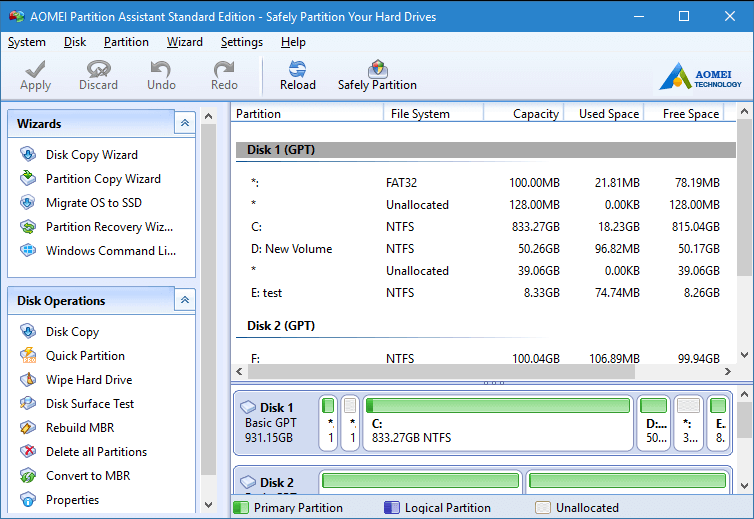Select the C: NTFS partition row

pos(486,227)
